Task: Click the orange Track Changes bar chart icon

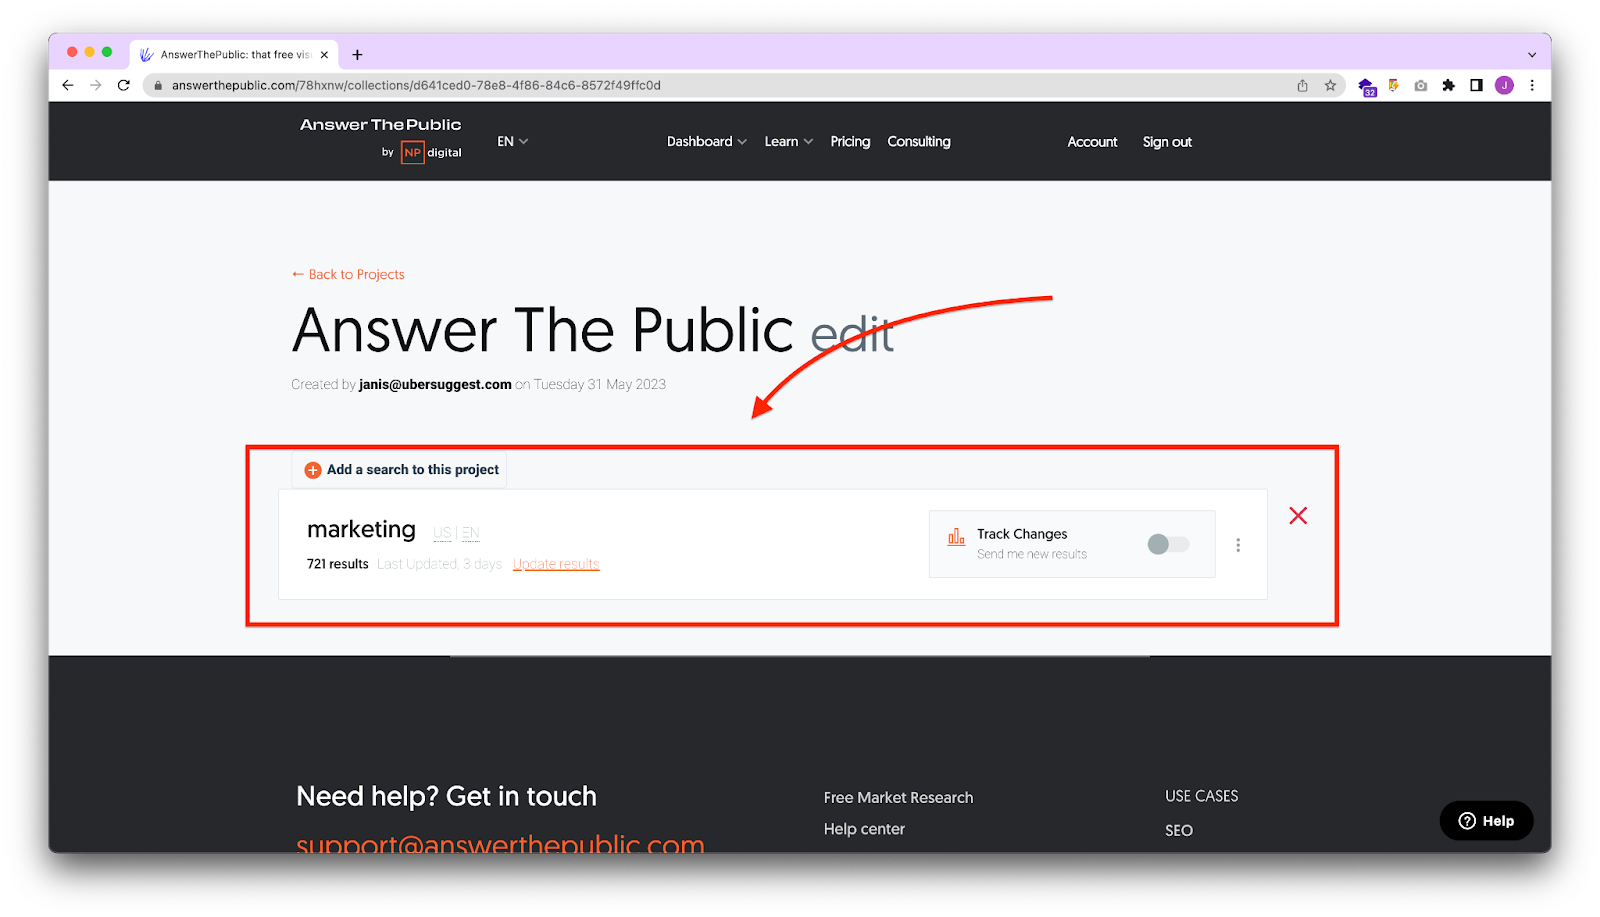Action: 956,537
